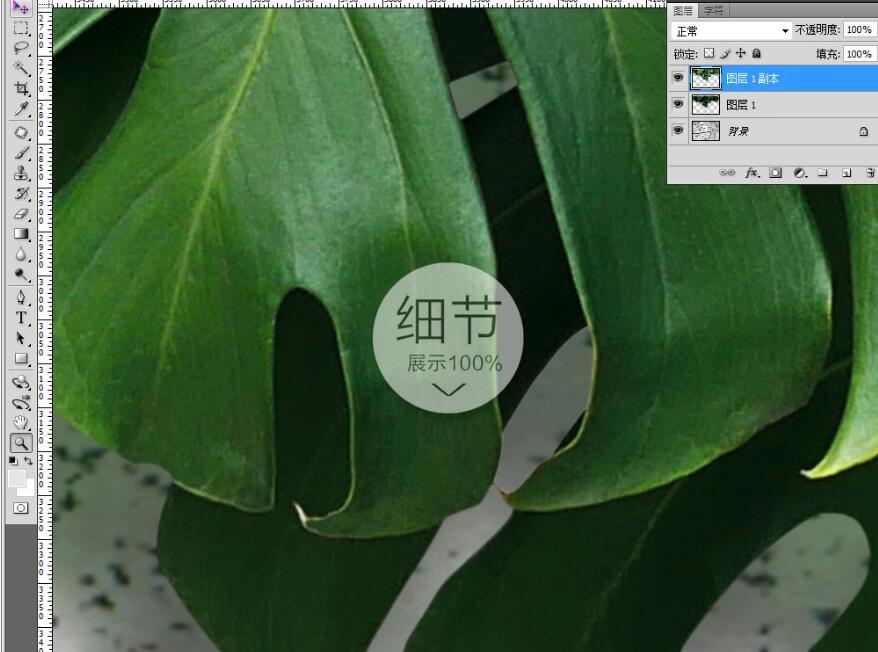878x652 pixels.
Task: Create a new layer group folder
Action: pos(822,173)
